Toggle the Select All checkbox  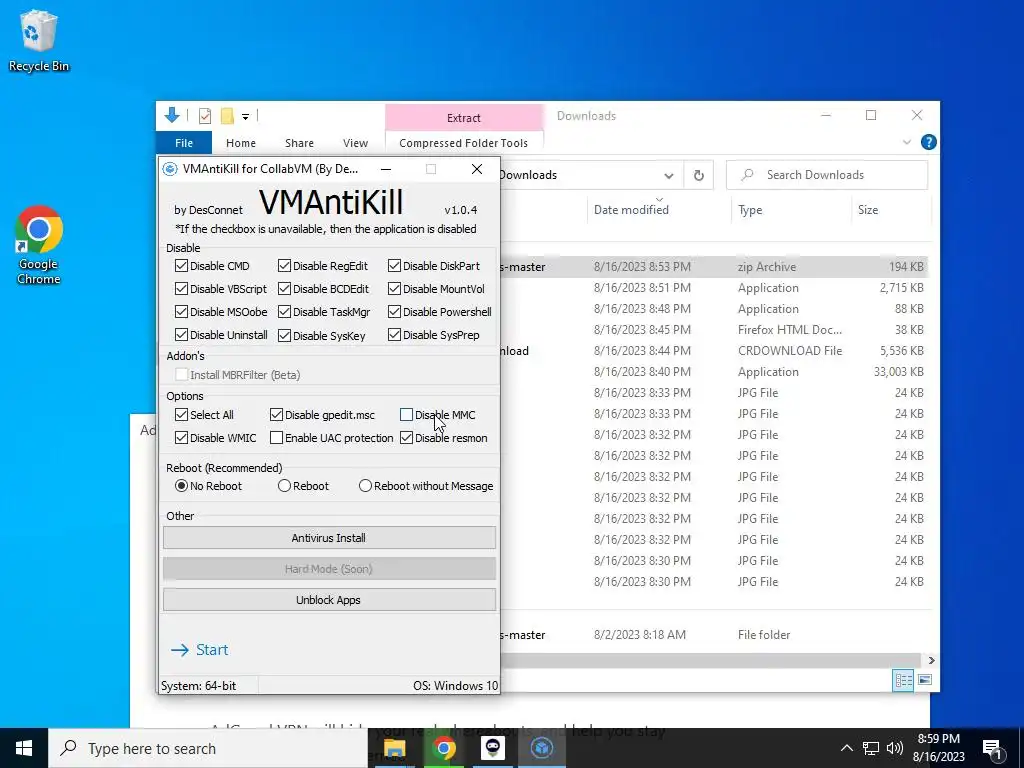pos(182,415)
